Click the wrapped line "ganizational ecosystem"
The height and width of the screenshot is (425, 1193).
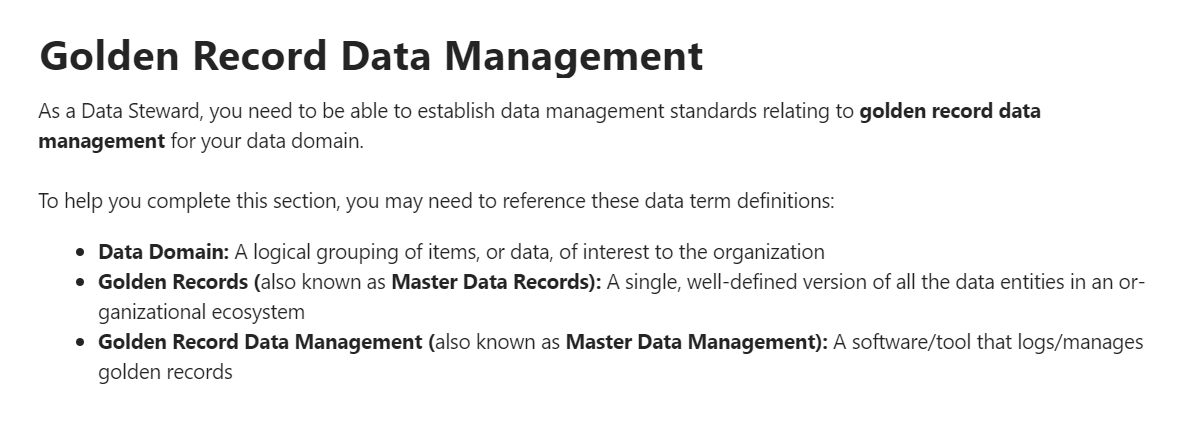[x=200, y=311]
